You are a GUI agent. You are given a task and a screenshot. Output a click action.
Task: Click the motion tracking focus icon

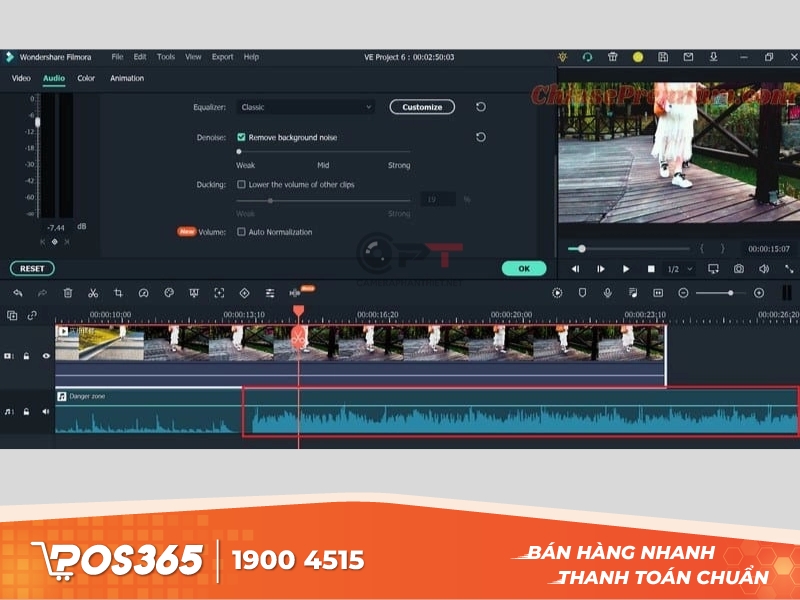(219, 293)
